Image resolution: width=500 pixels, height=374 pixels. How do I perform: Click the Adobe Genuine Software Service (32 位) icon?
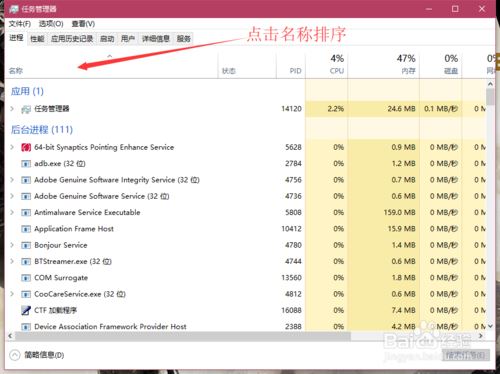point(26,196)
